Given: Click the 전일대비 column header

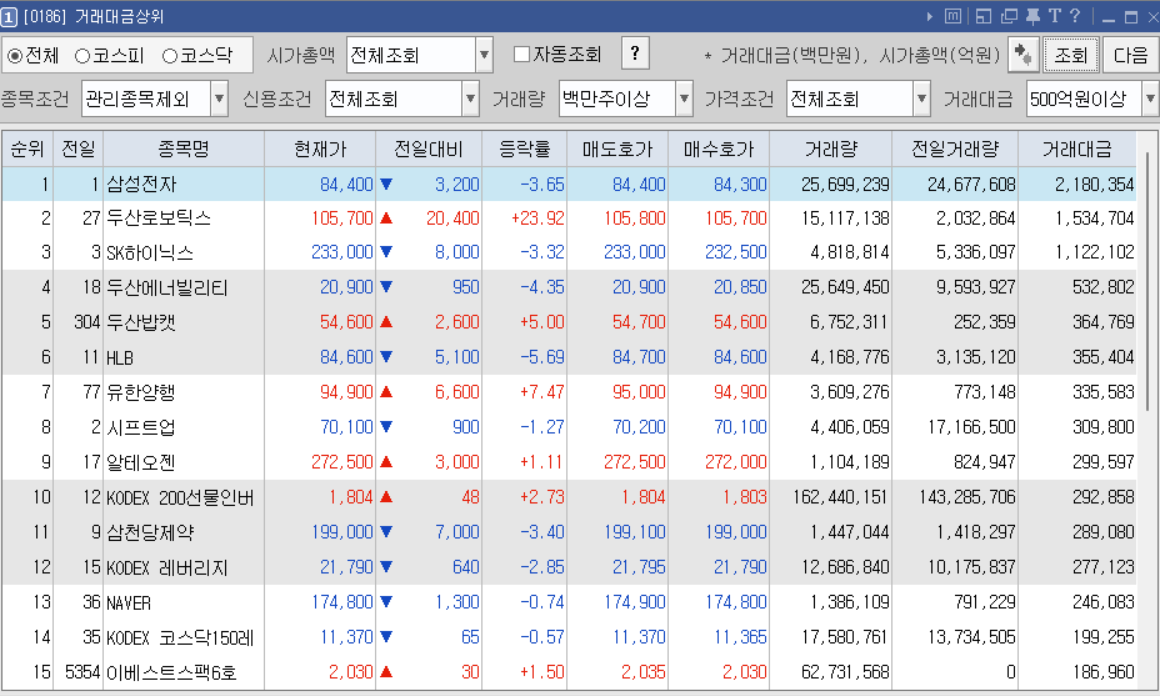Looking at the screenshot, I should click(429, 149).
